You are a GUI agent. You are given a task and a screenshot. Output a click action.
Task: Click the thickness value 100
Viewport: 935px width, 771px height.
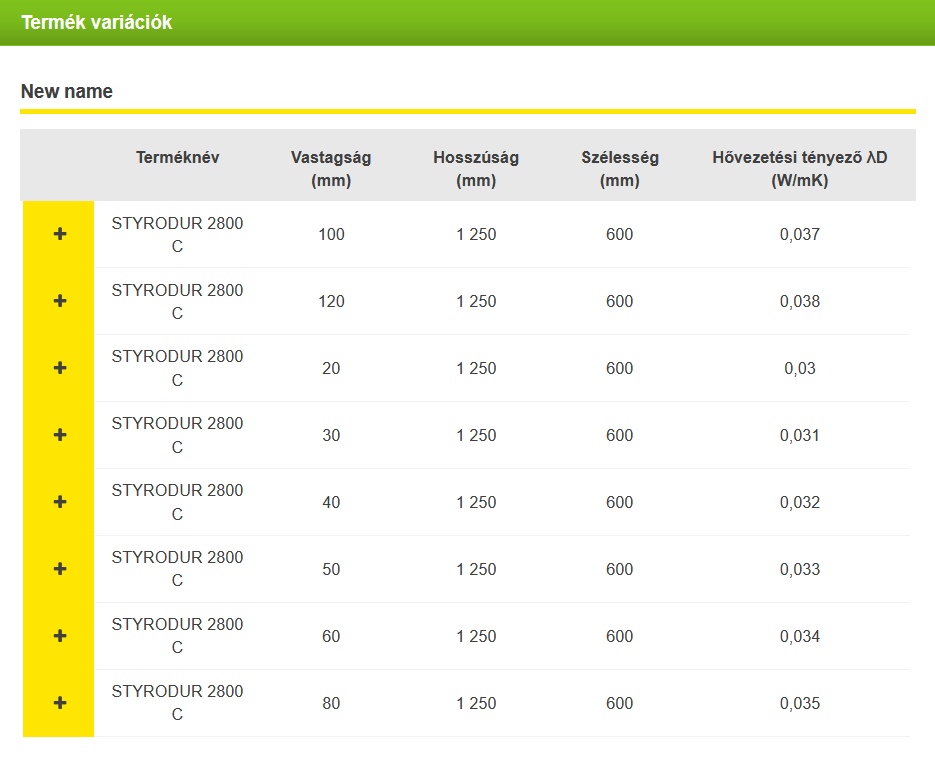point(331,234)
